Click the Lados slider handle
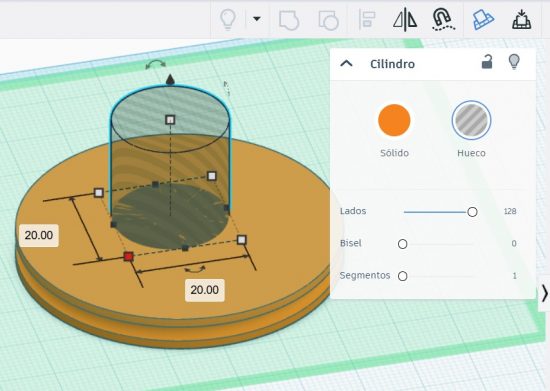 point(472,212)
